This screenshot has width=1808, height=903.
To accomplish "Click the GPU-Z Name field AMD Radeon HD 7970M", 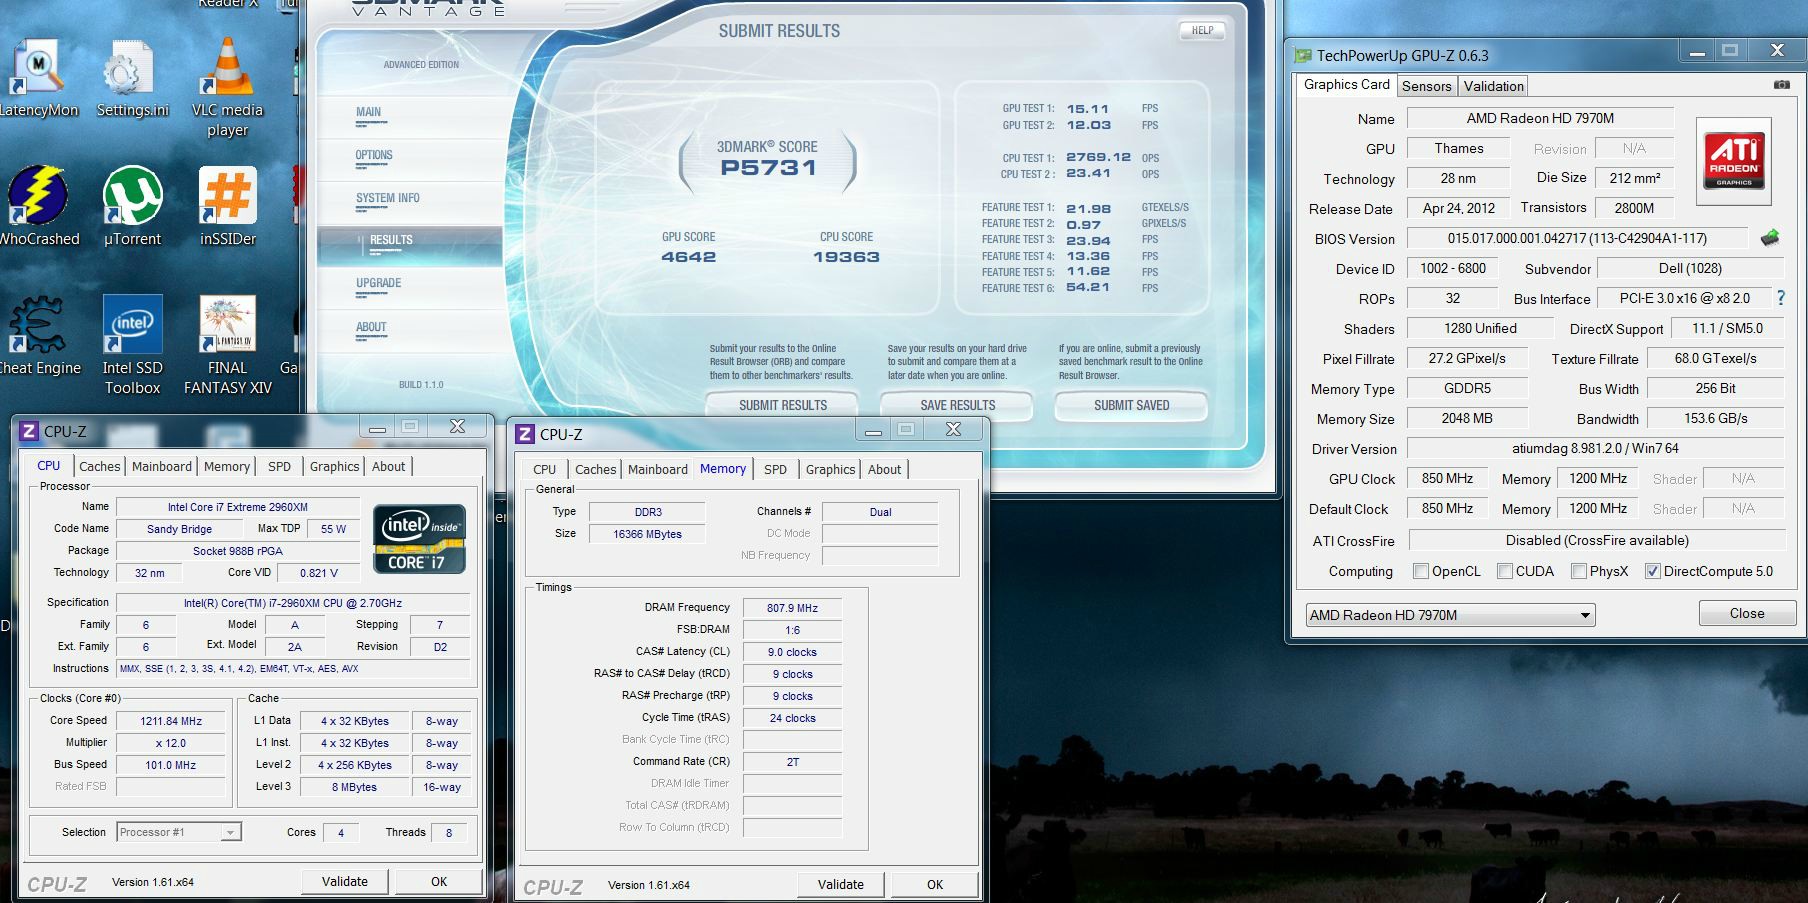I will coord(1540,118).
